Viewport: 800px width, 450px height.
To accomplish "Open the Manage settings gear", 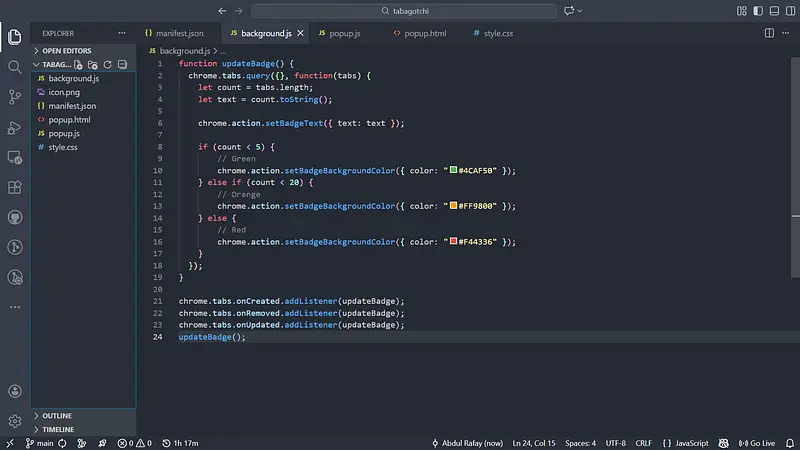I will (15, 421).
